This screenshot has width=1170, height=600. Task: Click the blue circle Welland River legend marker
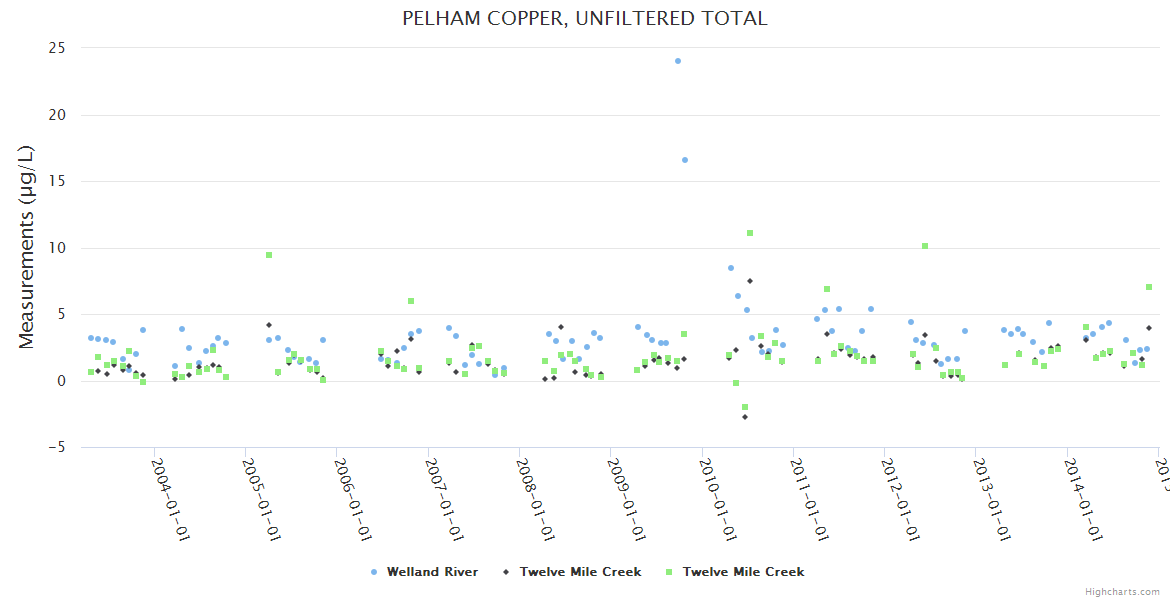click(x=374, y=572)
